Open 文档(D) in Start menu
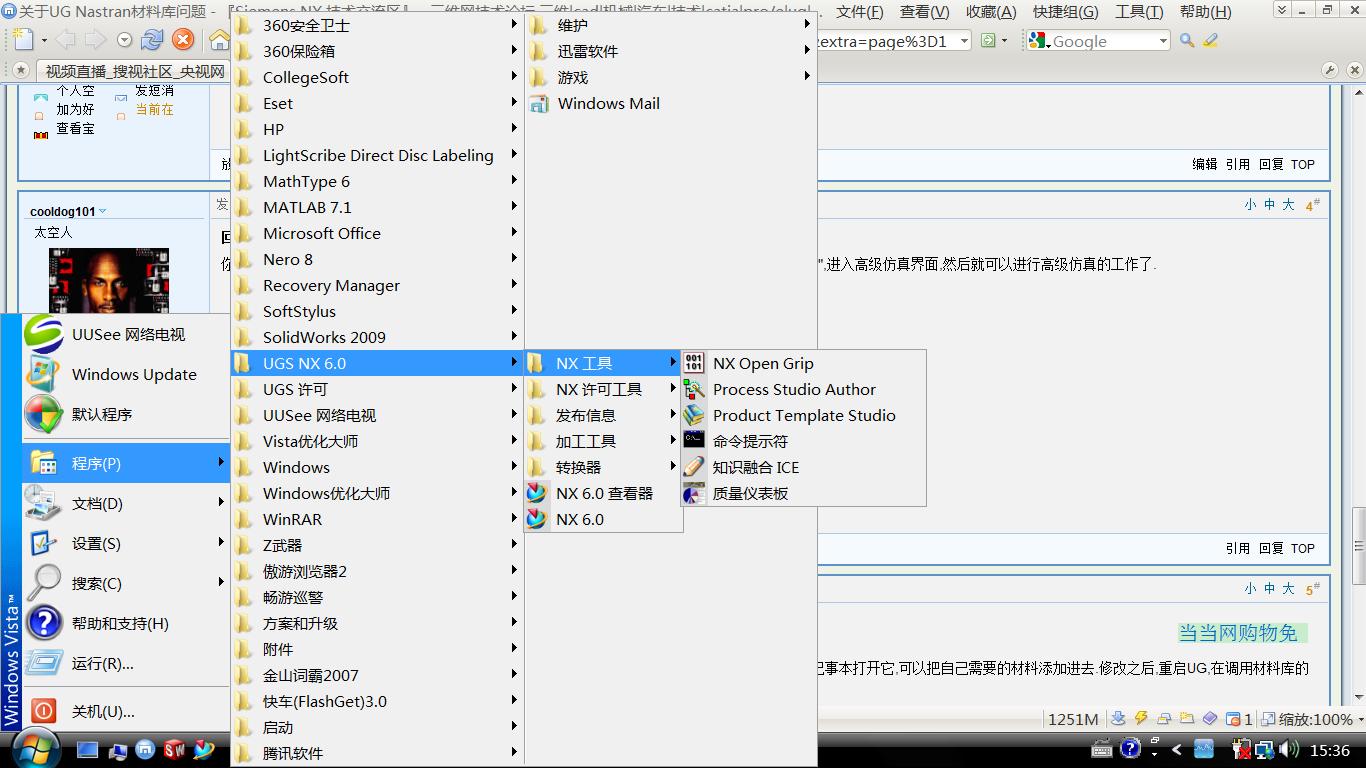This screenshot has width=1366, height=768. pyautogui.click(x=126, y=503)
